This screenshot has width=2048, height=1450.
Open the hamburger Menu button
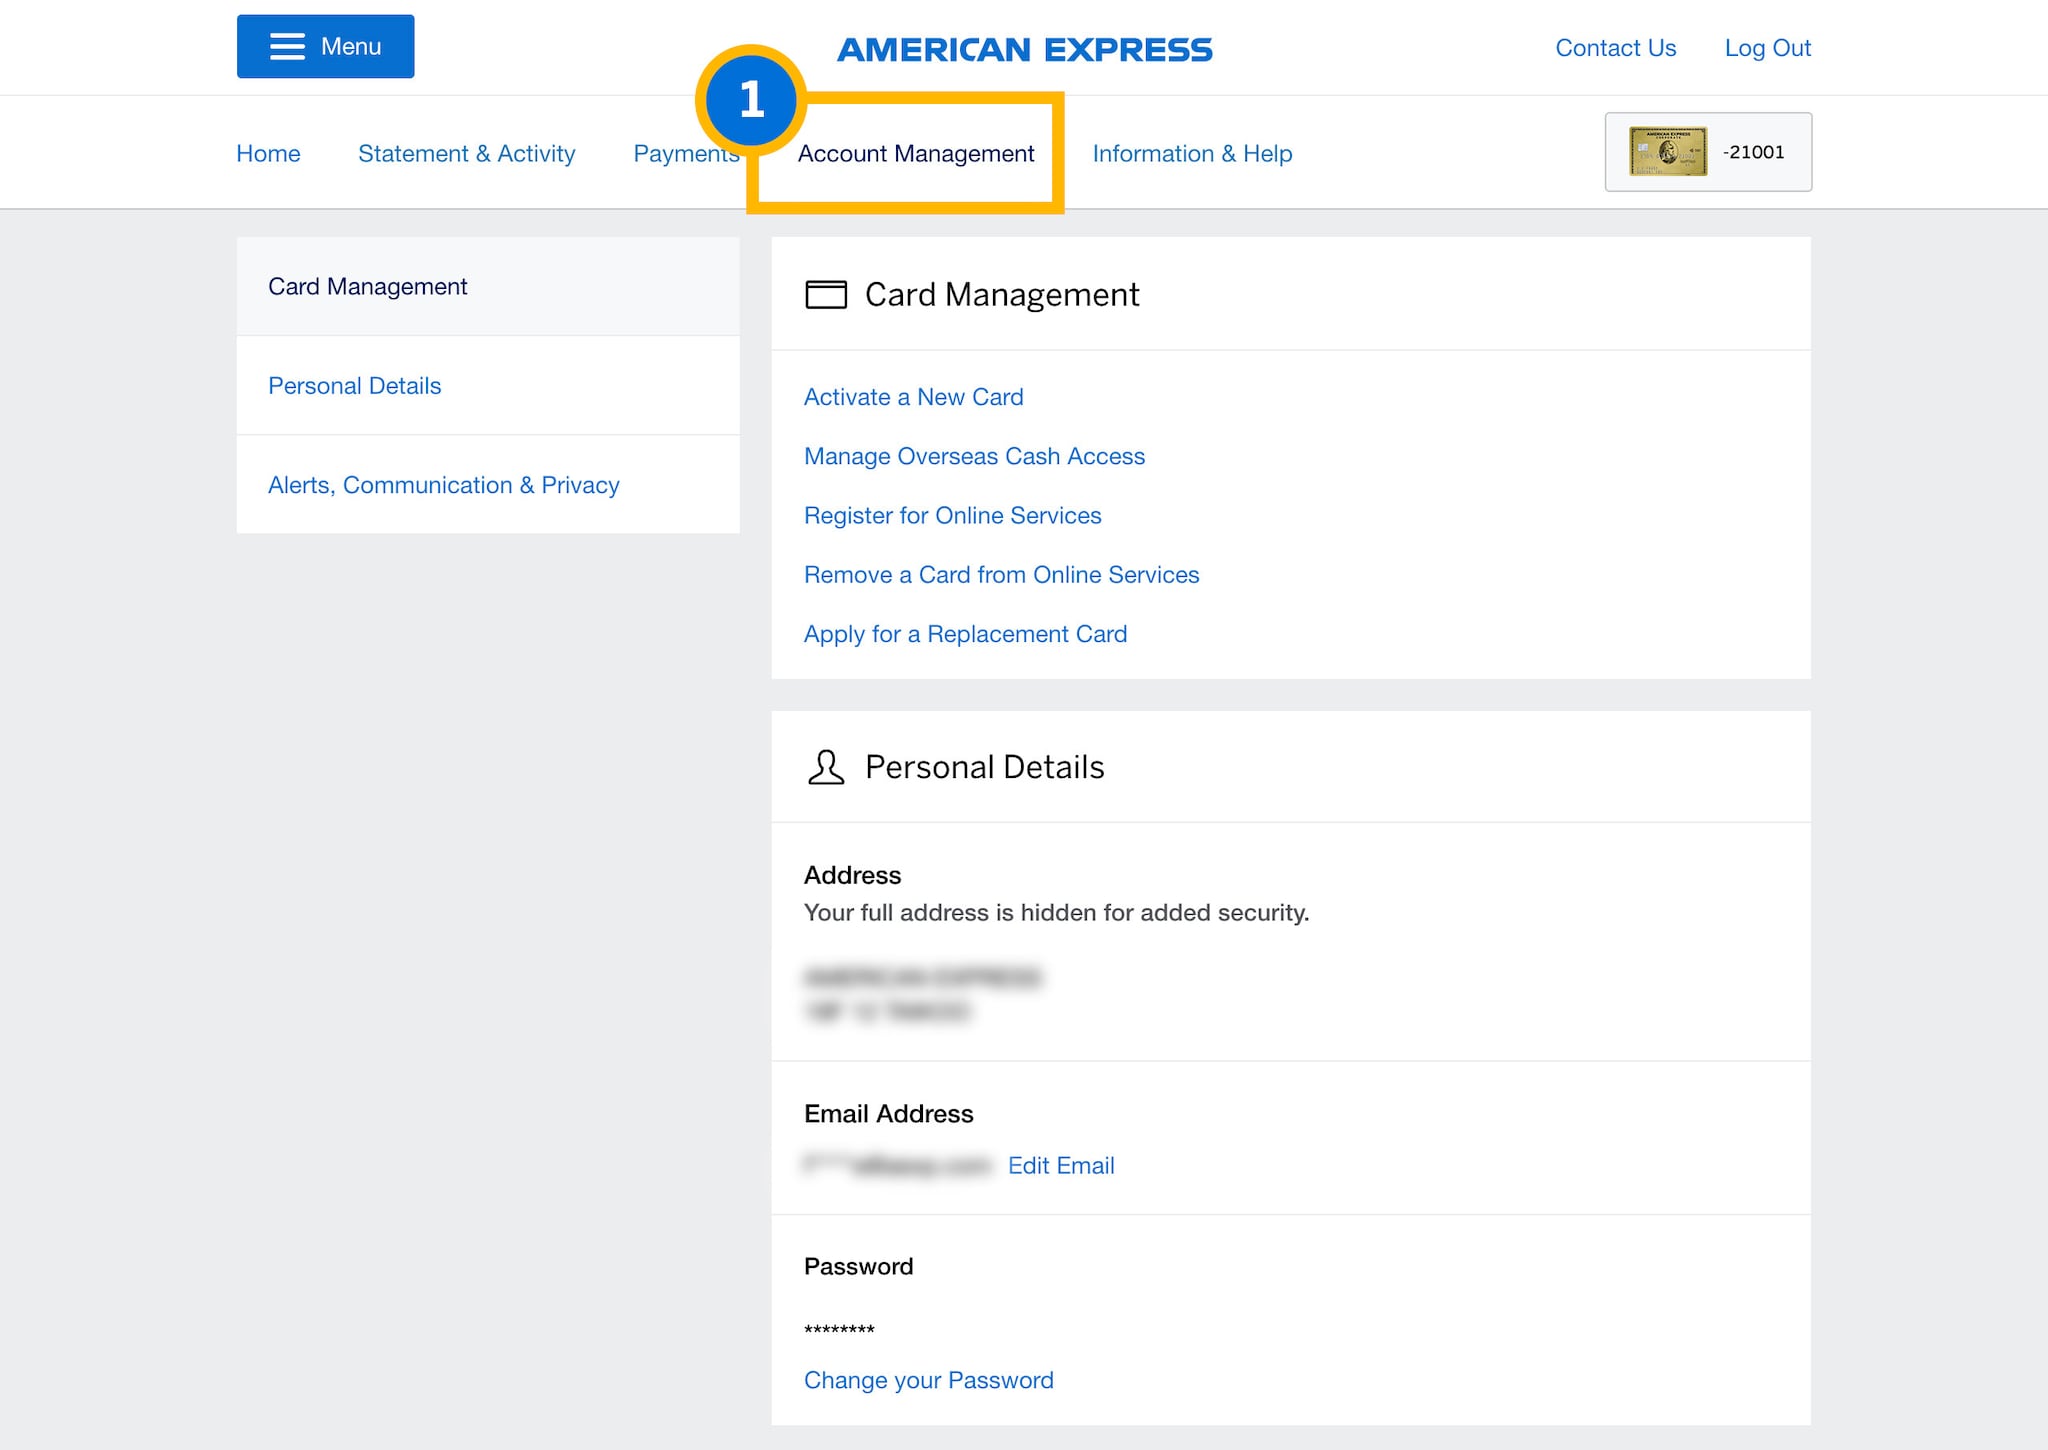(325, 47)
